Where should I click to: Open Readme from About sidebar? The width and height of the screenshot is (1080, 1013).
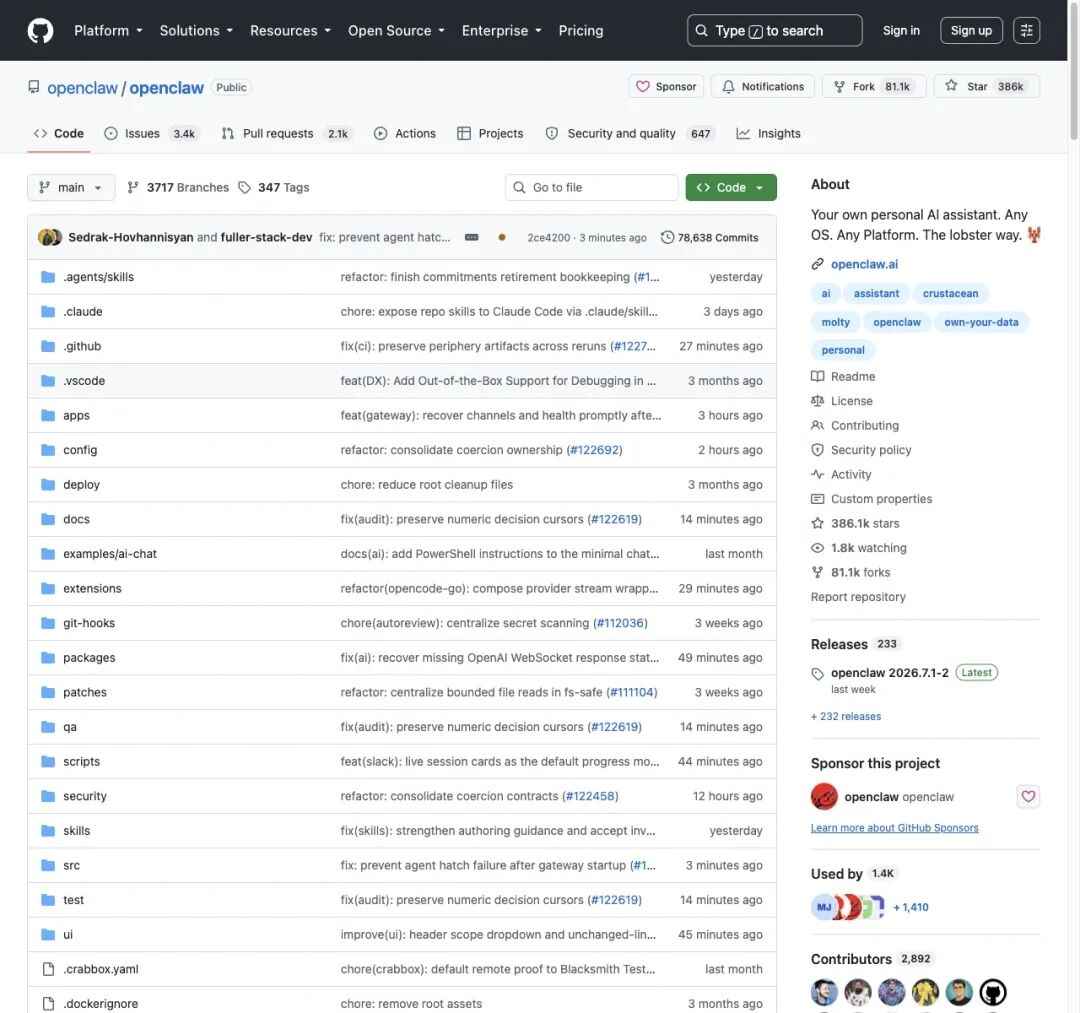click(x=844, y=377)
